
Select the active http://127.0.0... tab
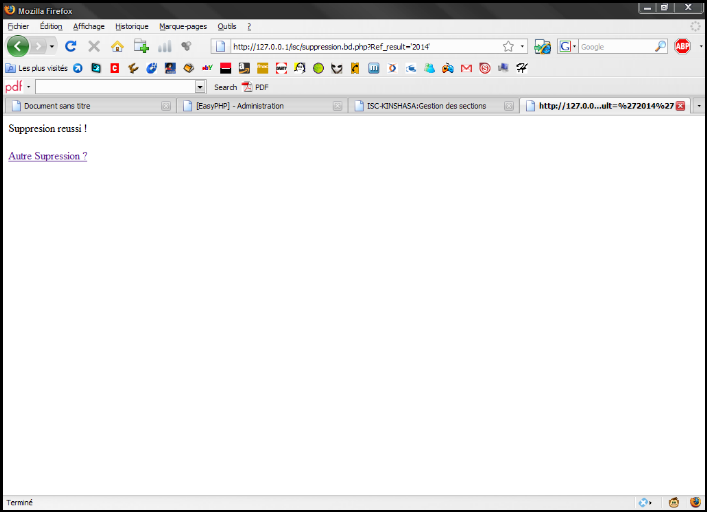tap(605, 106)
